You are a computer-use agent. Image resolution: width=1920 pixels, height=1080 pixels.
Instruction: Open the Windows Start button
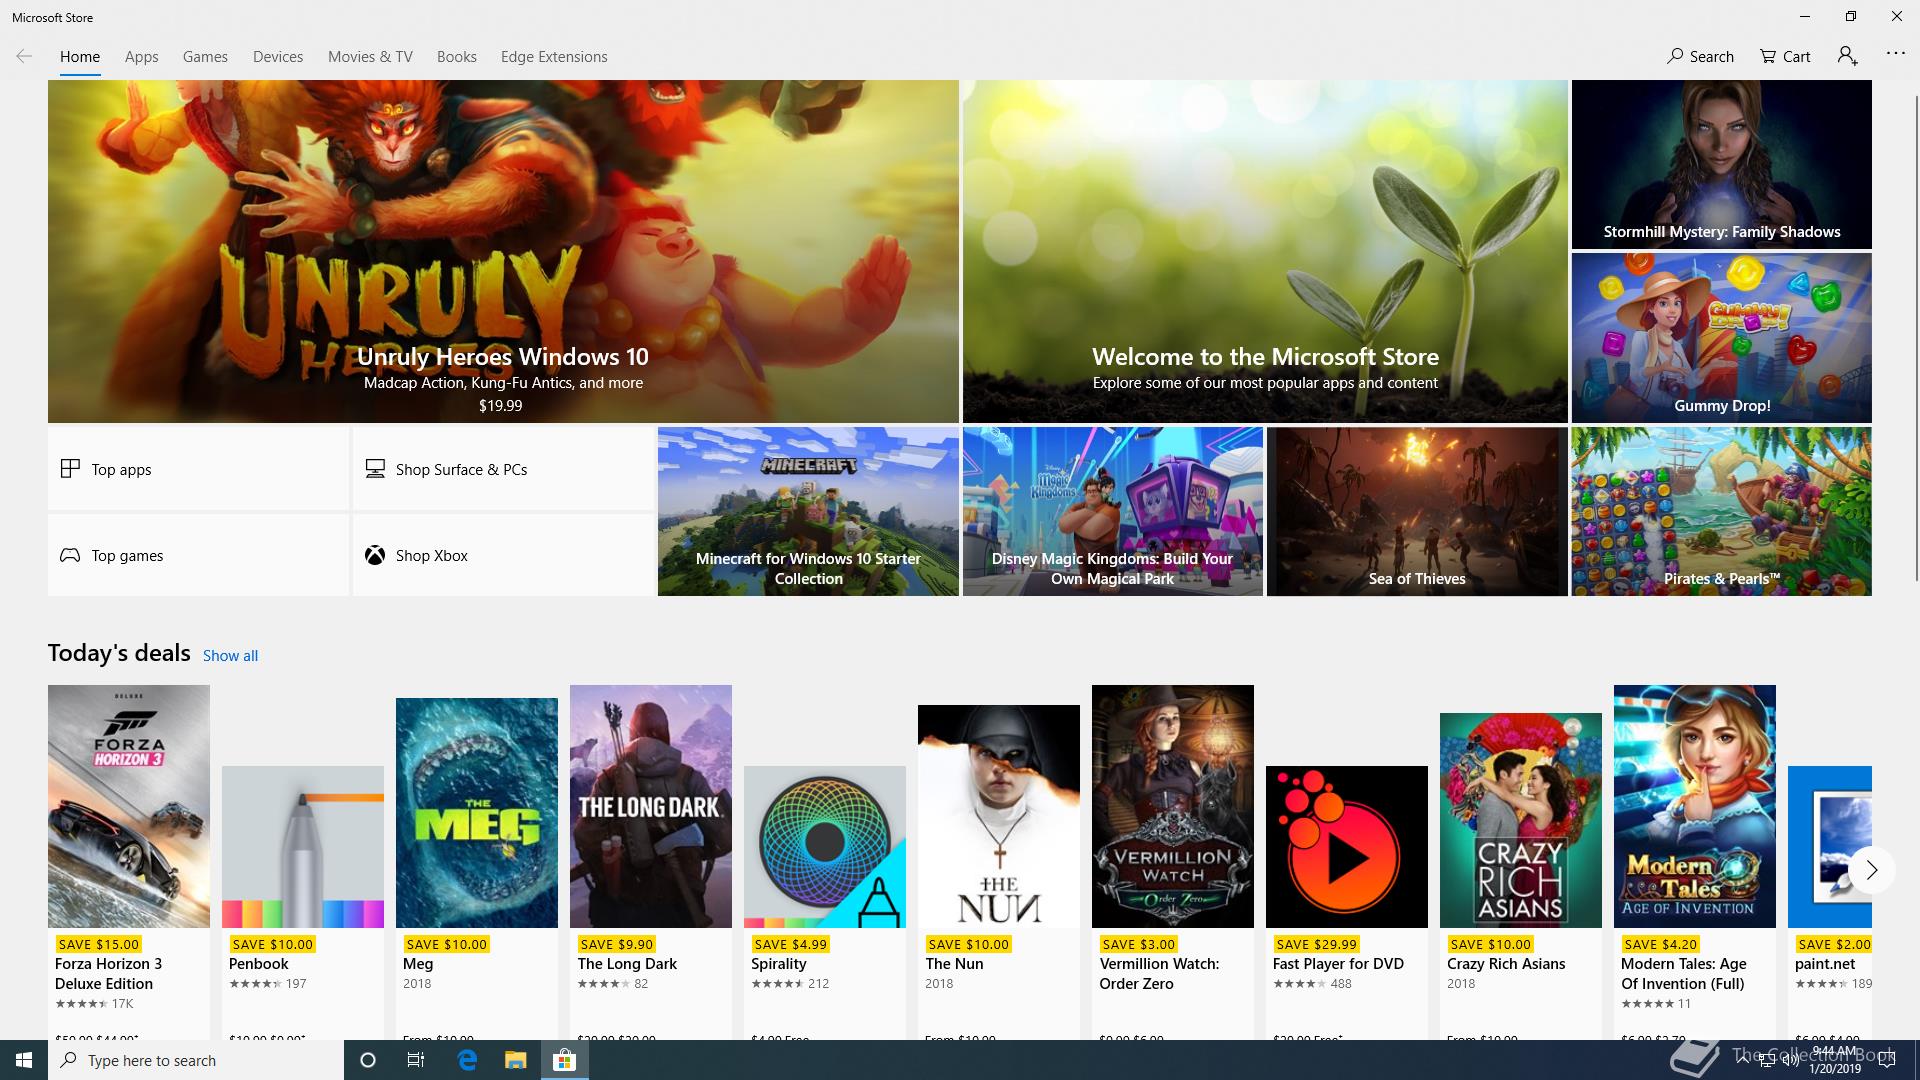click(24, 1060)
